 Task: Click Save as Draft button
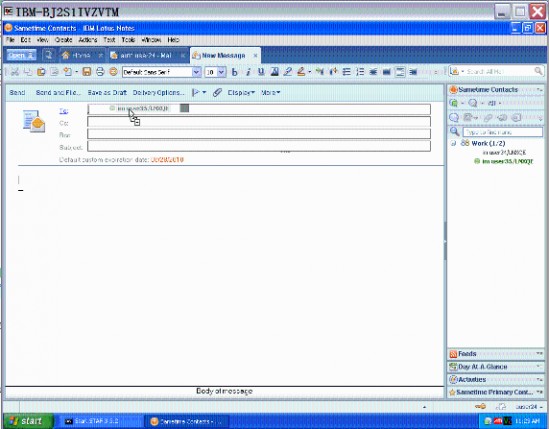107,92
